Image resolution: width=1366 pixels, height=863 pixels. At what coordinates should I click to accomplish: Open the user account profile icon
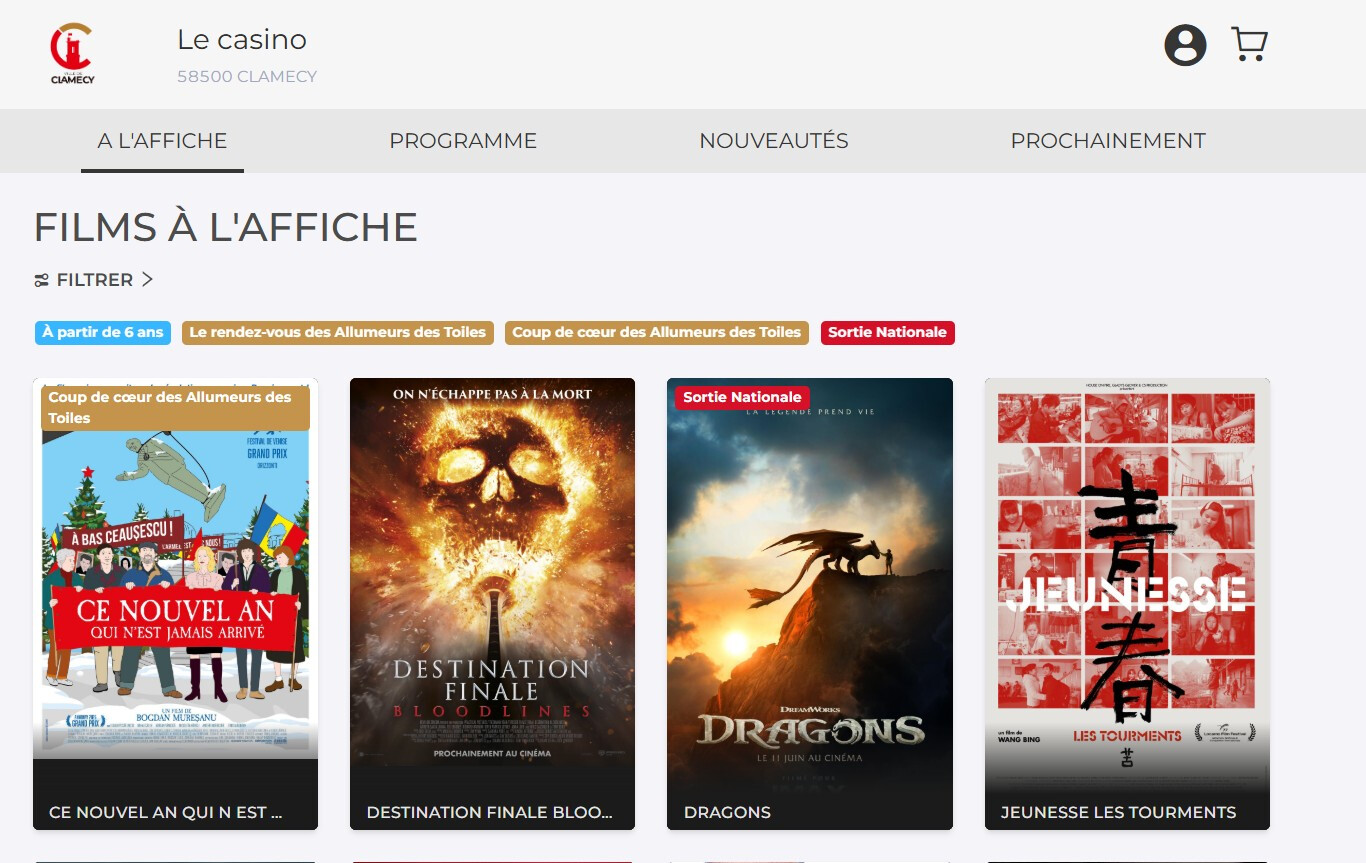(1185, 45)
